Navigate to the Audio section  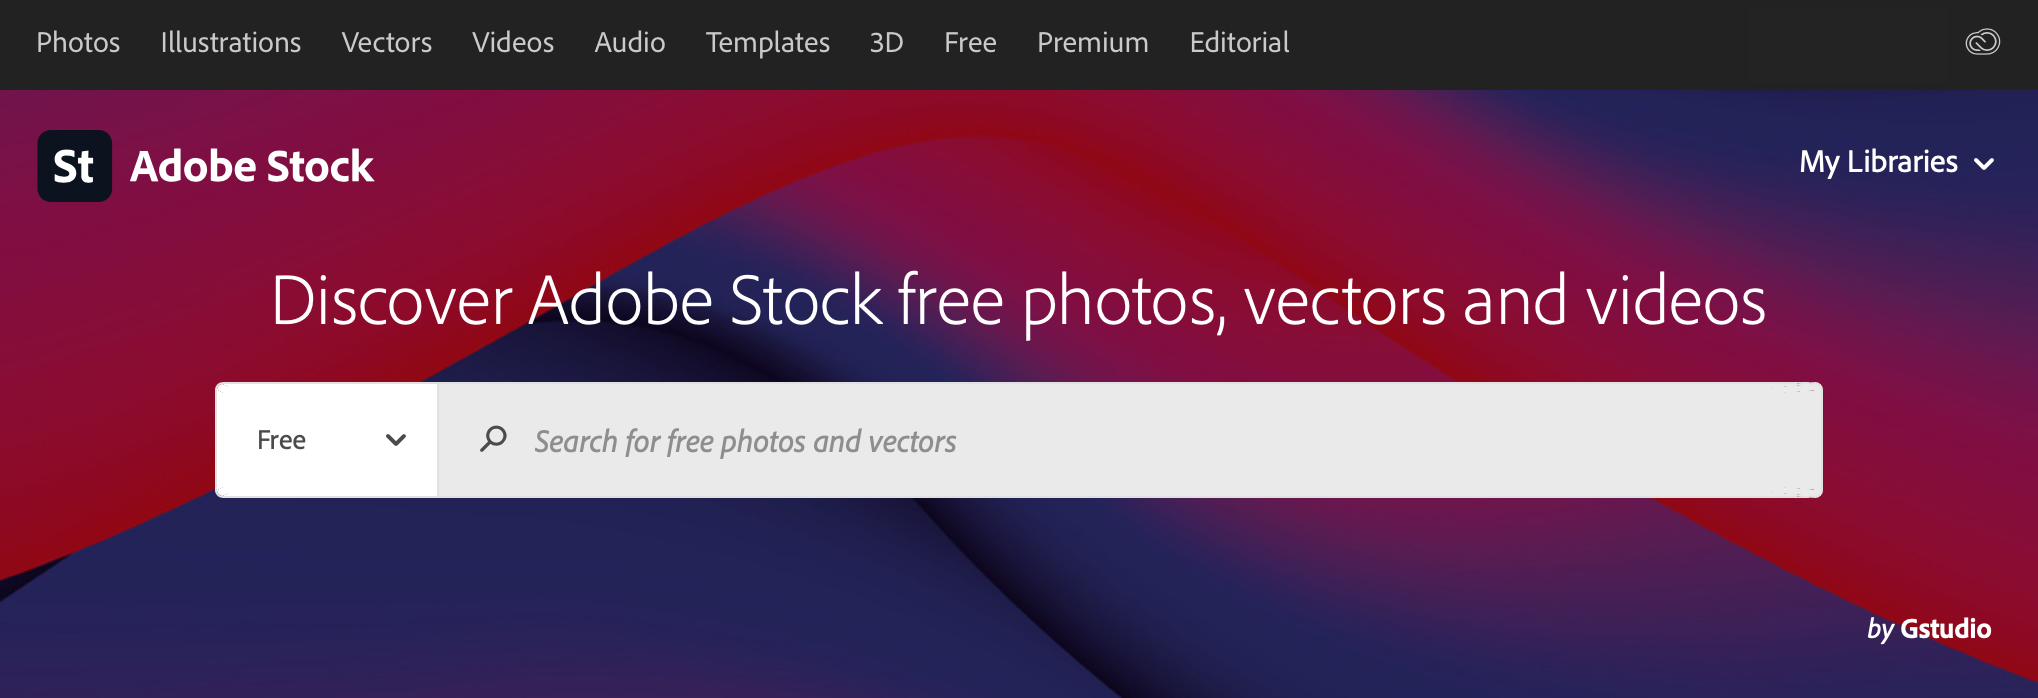coord(629,42)
